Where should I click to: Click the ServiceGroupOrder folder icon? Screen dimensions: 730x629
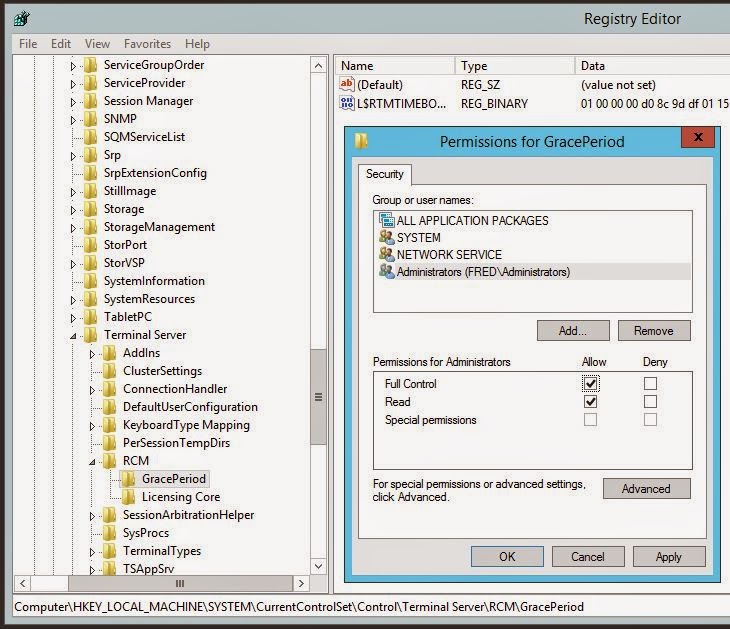(x=90, y=65)
